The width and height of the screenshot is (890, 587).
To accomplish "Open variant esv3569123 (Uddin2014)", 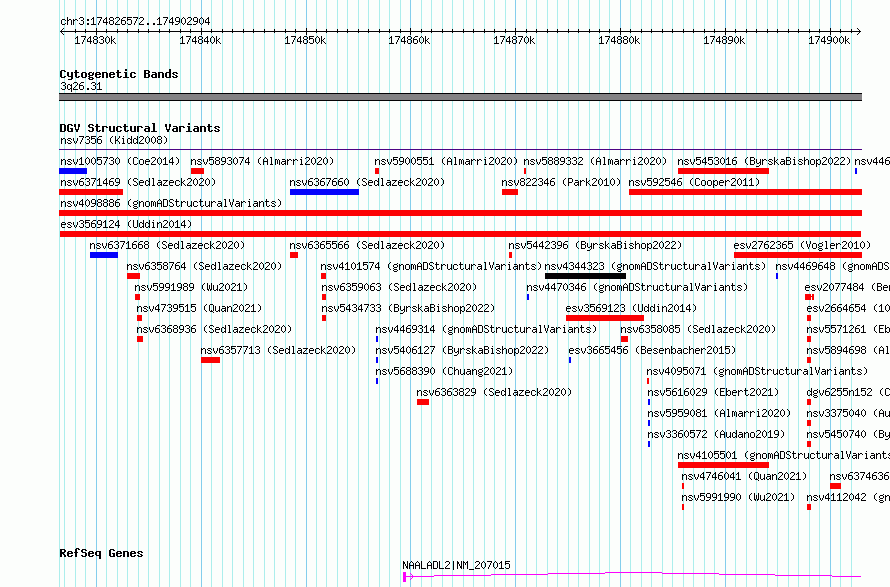I will click(x=631, y=308).
